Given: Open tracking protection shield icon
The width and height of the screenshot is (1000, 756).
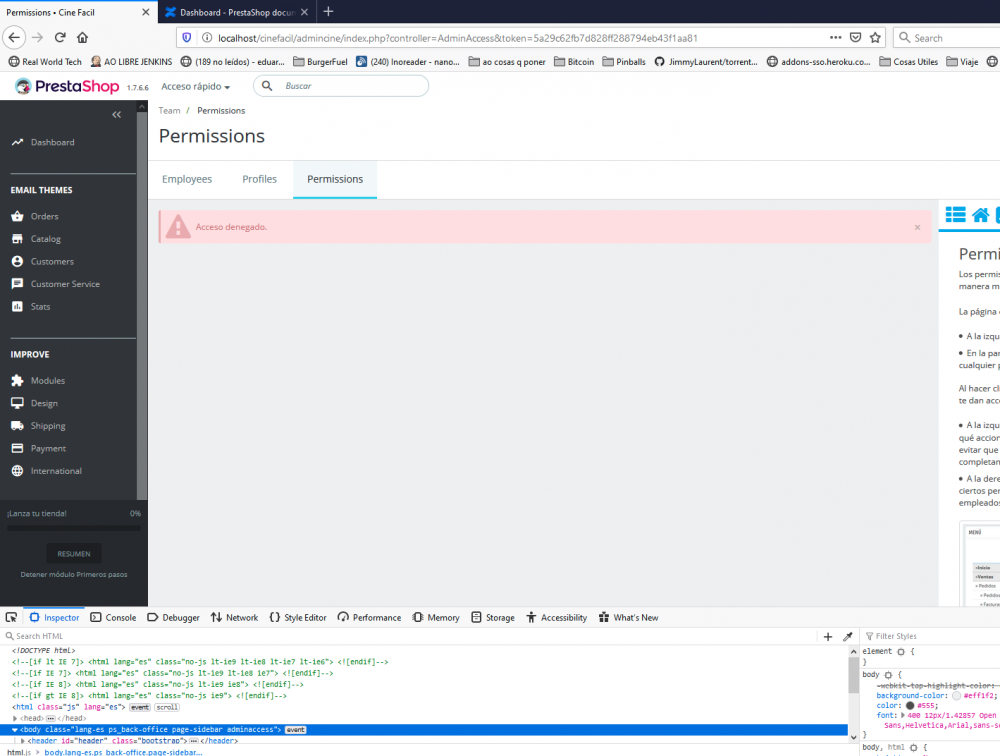Looking at the screenshot, I should pos(186,38).
